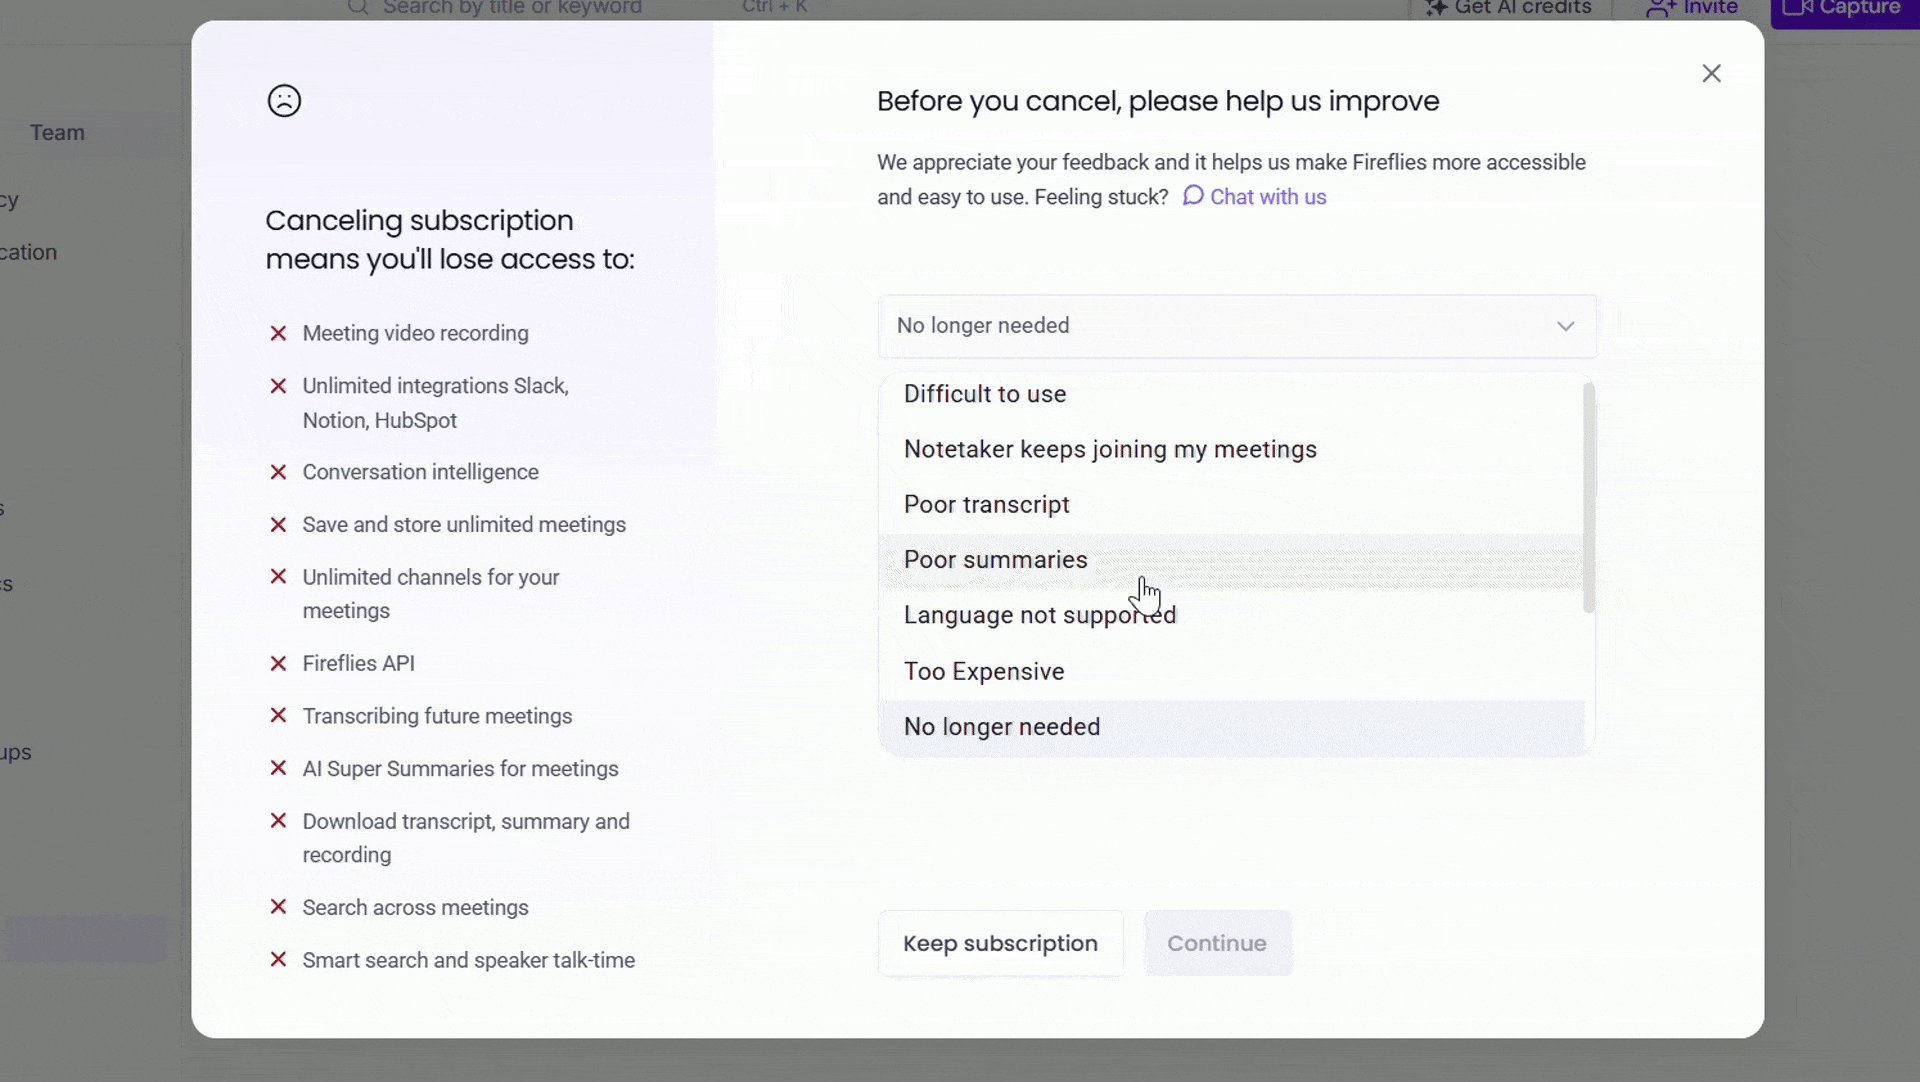Click the red X beside Smart search

click(x=278, y=960)
